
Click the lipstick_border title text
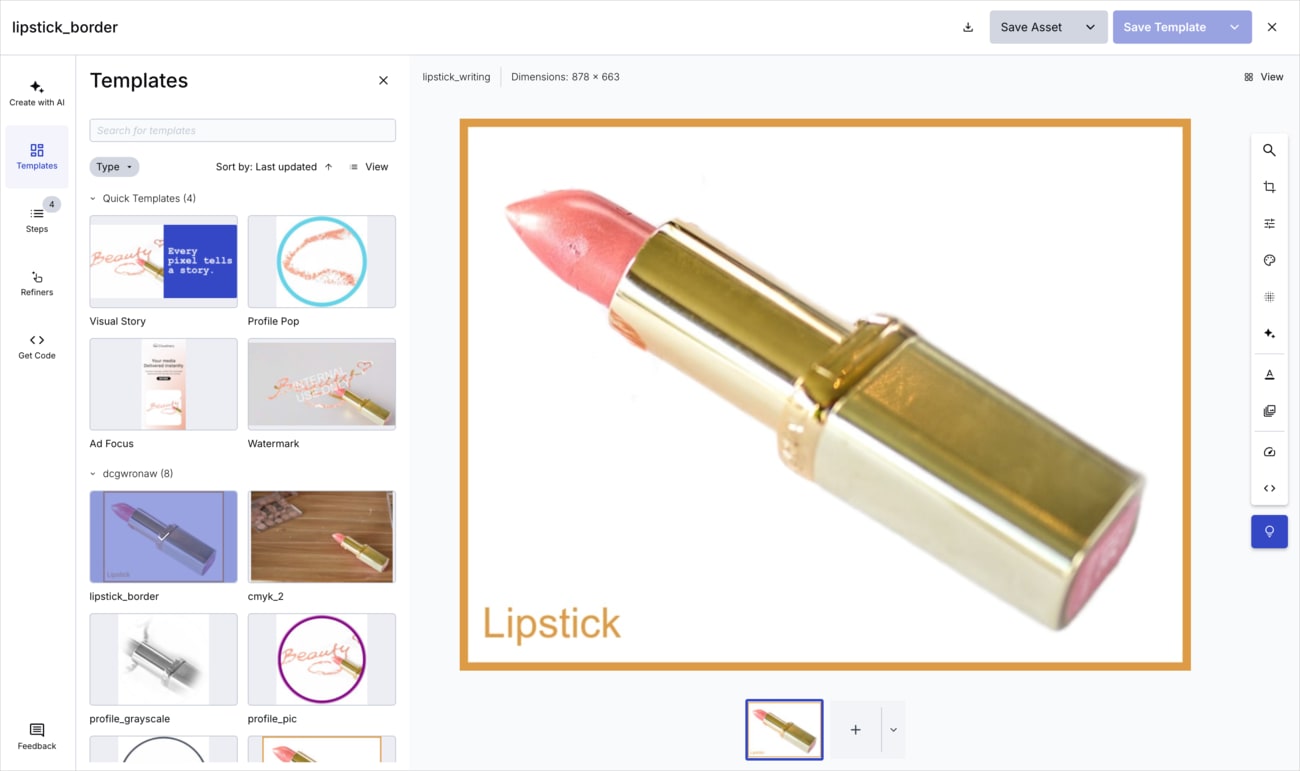point(65,27)
